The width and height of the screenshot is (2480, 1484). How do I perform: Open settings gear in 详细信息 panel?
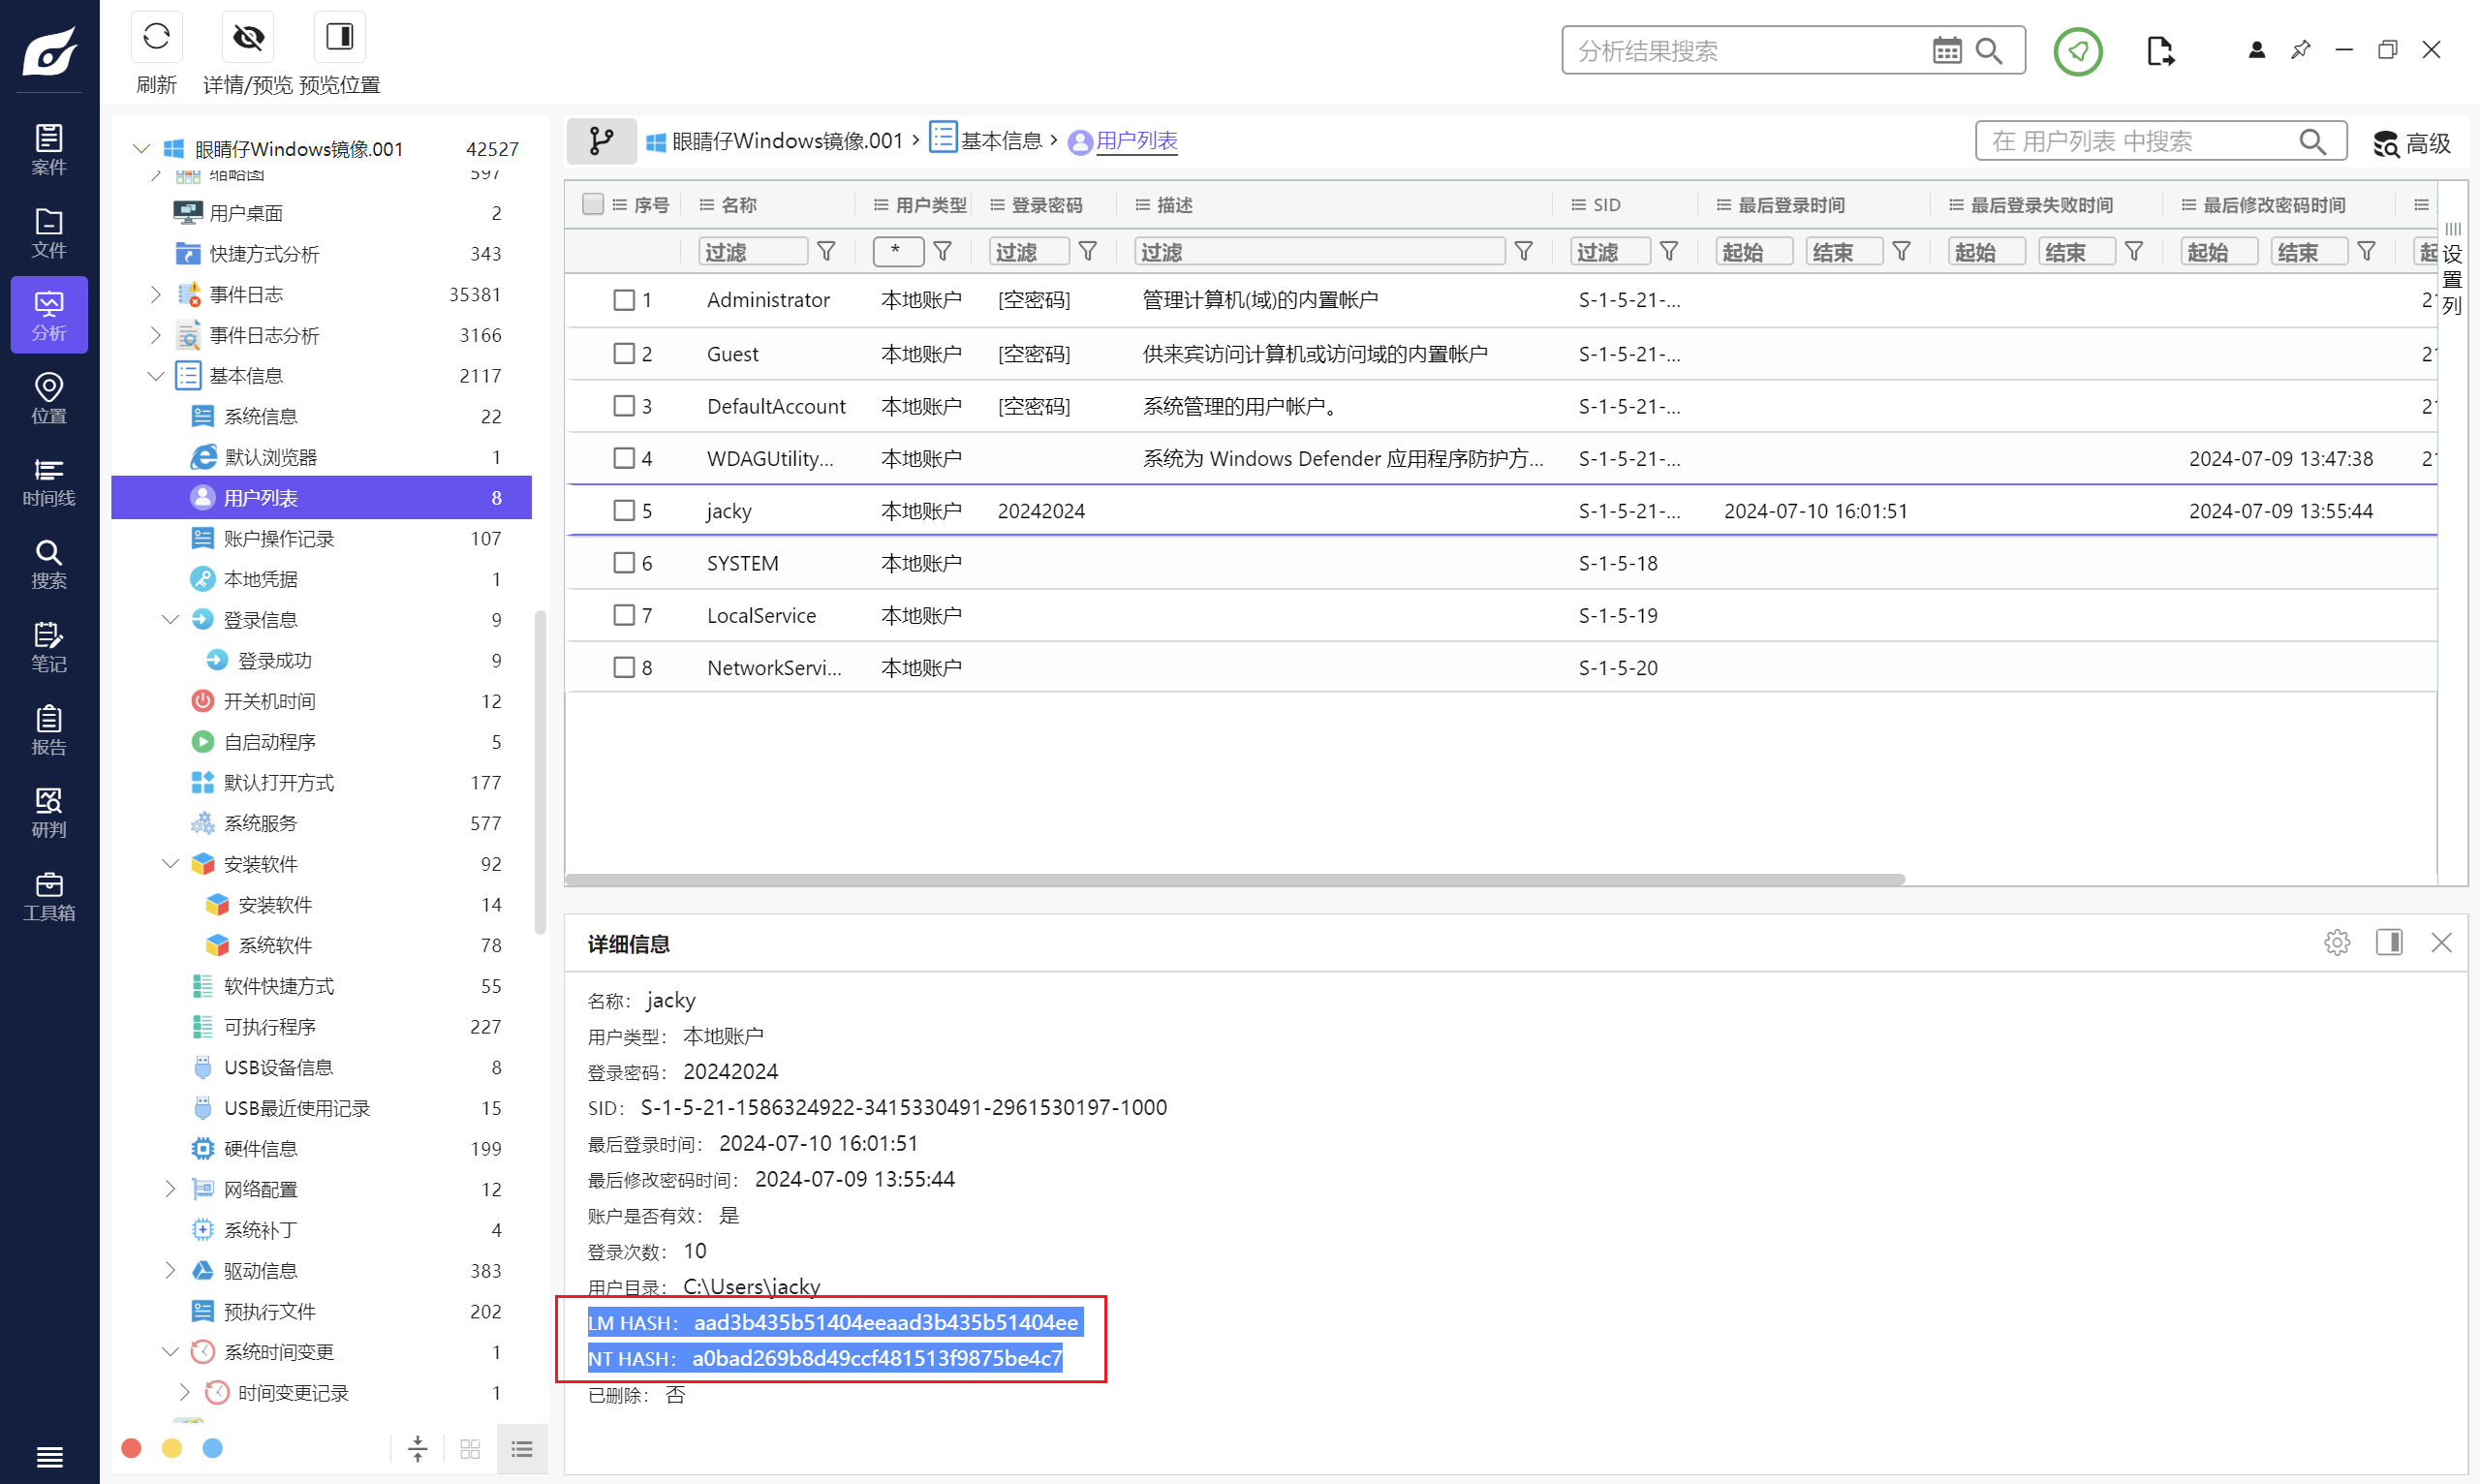click(x=2337, y=943)
